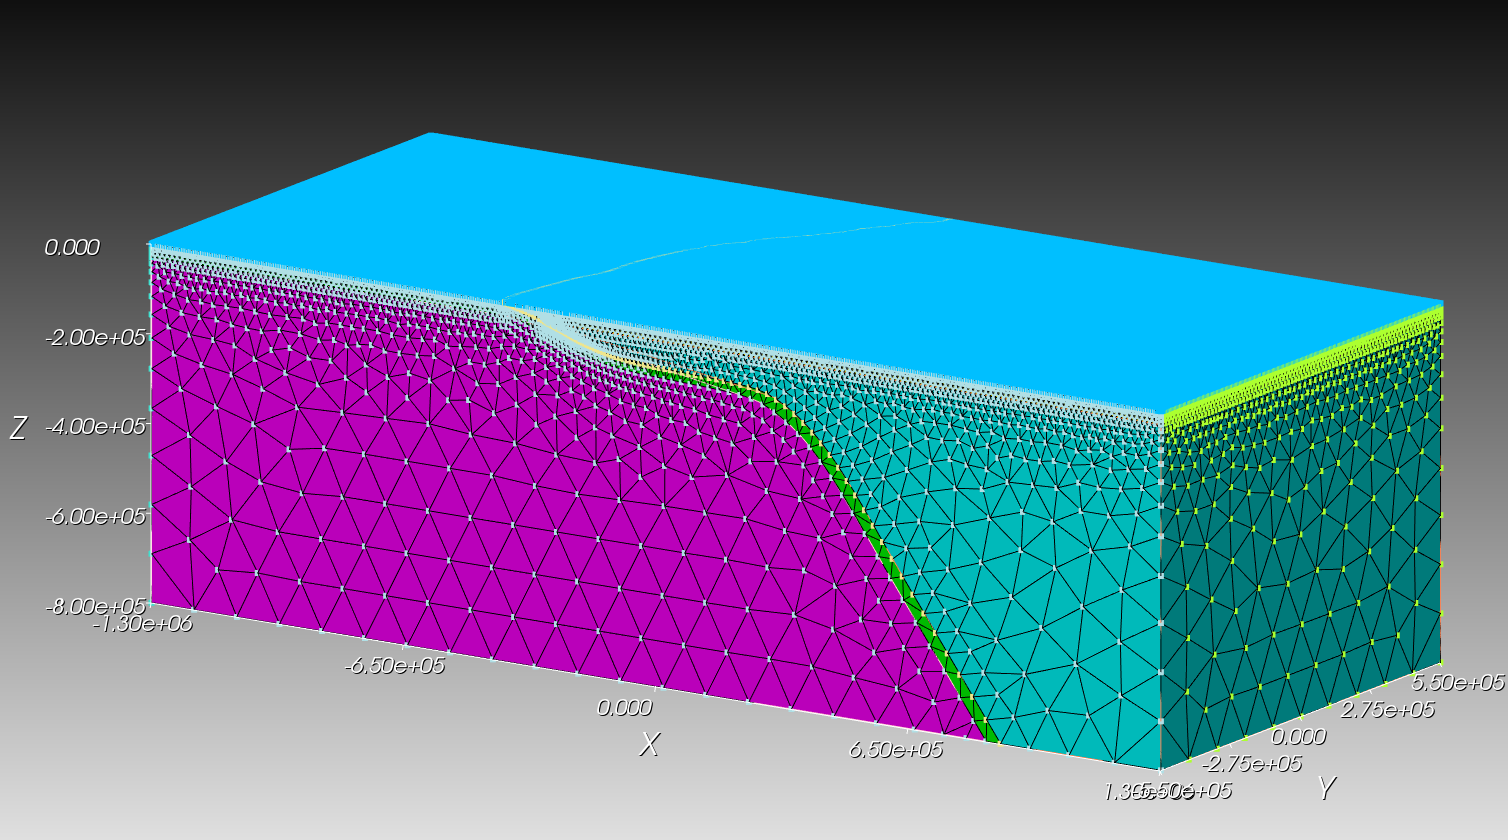Pick the 2.75e+05 Y axis tick label
The width and height of the screenshot is (1508, 840).
click(1388, 709)
